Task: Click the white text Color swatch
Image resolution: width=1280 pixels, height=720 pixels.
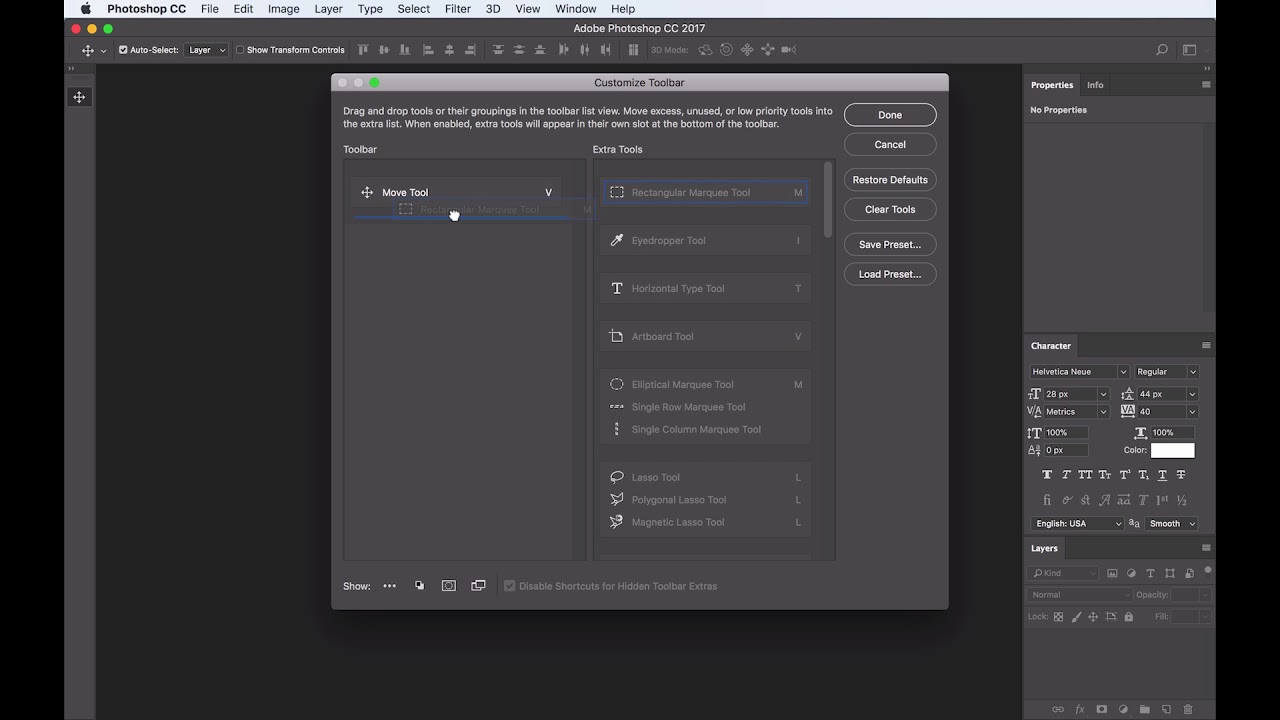Action: [1173, 451]
